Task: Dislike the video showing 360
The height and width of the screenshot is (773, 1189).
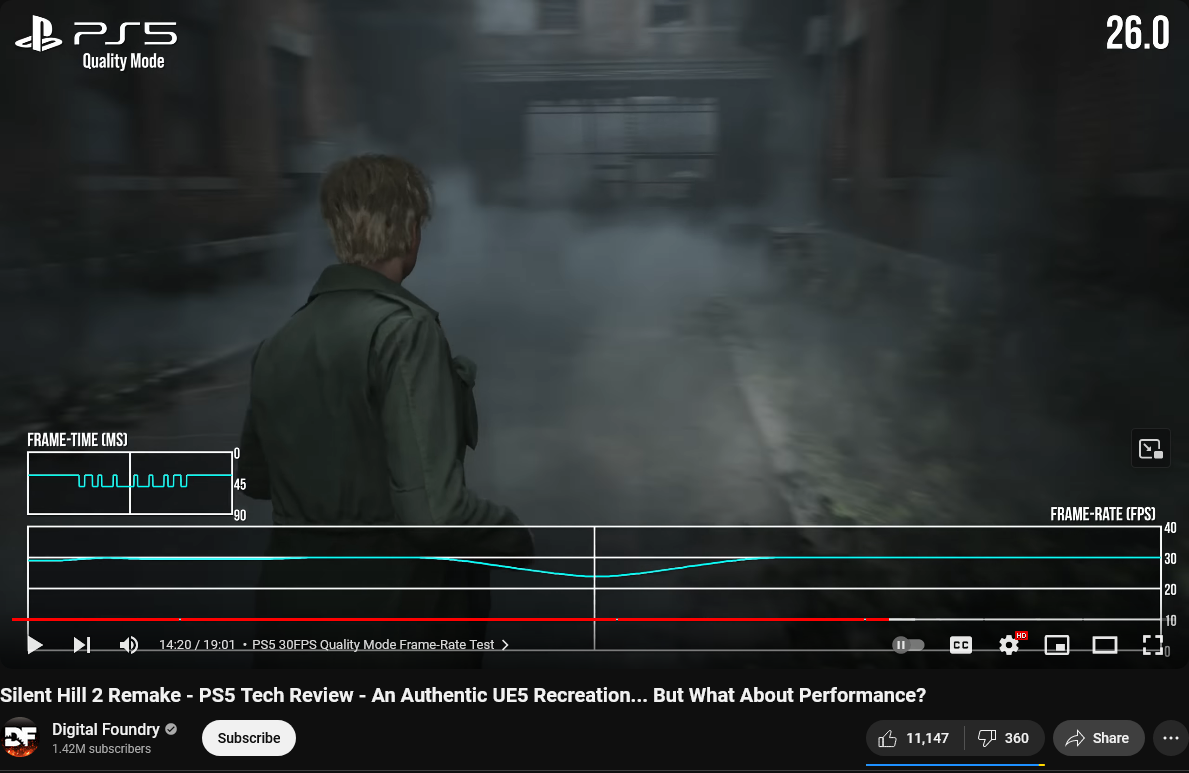Action: pyautogui.click(x=1004, y=738)
